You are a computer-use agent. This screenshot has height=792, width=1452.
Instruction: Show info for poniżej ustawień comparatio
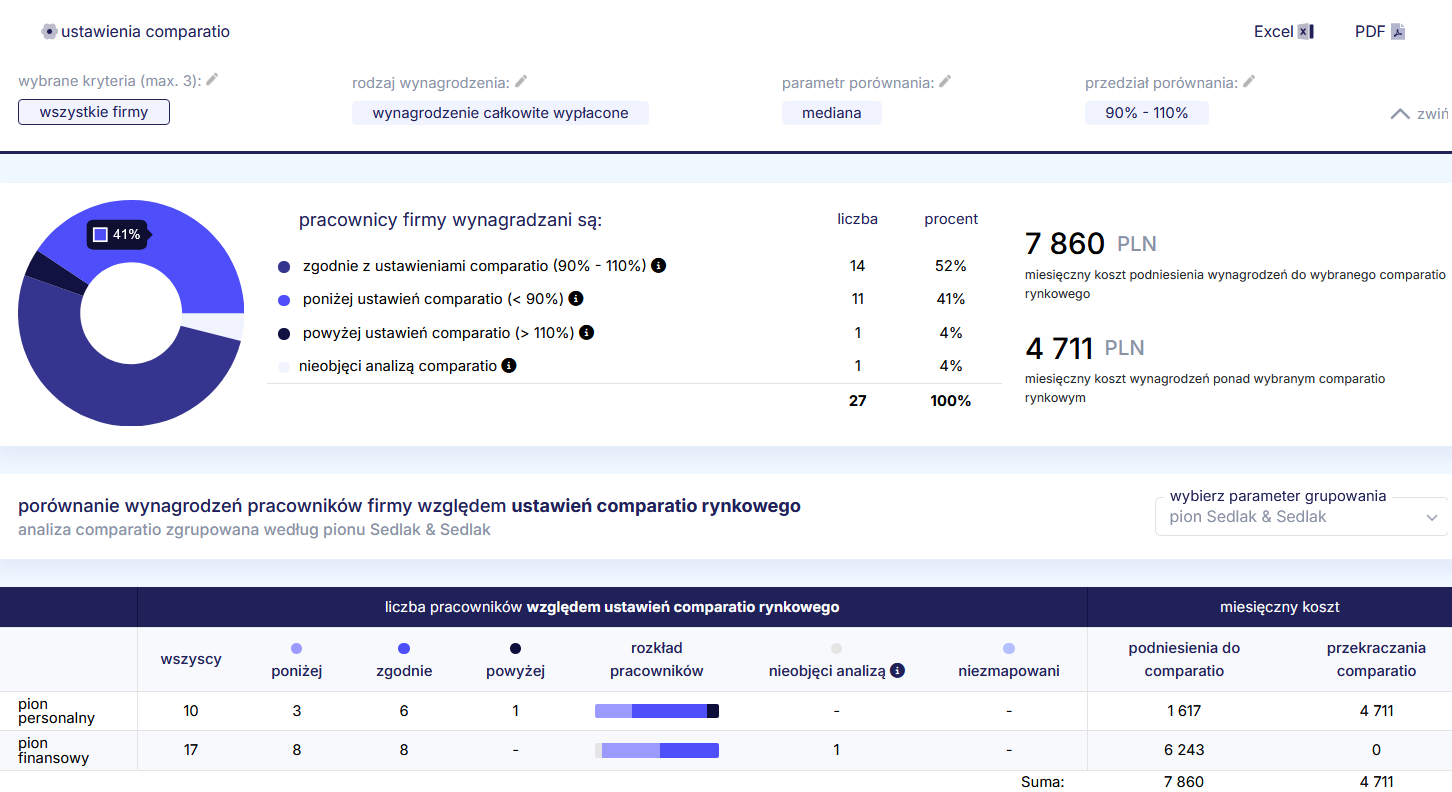576,298
